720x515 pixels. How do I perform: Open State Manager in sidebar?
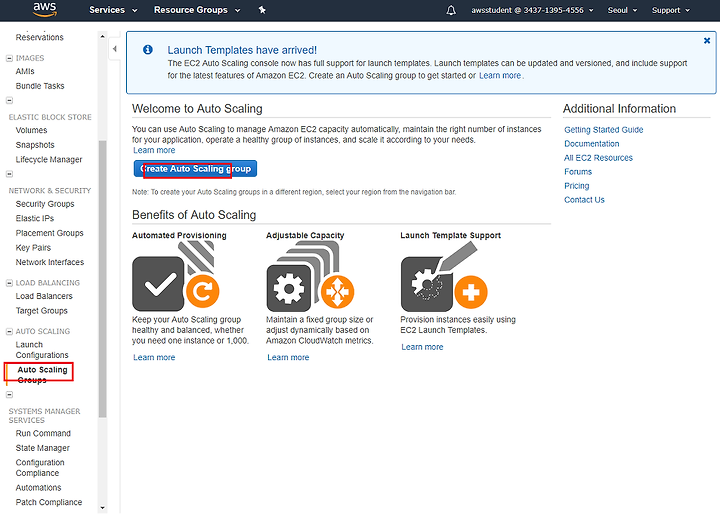click(43, 448)
